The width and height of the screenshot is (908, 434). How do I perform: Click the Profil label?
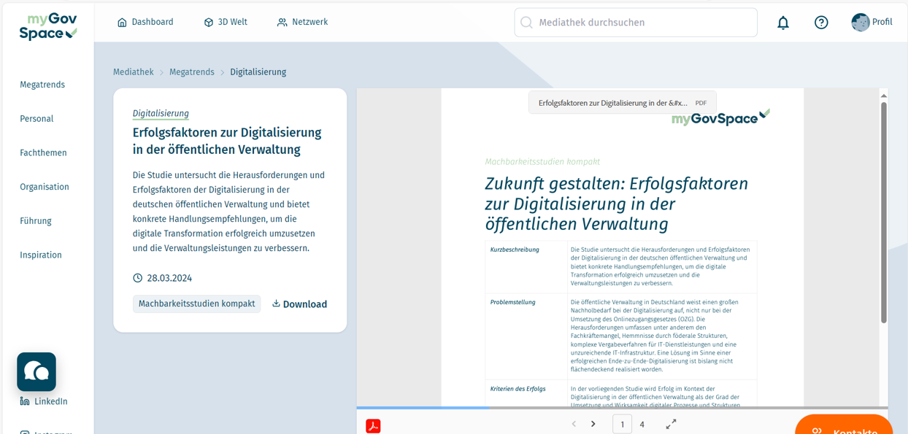(883, 22)
